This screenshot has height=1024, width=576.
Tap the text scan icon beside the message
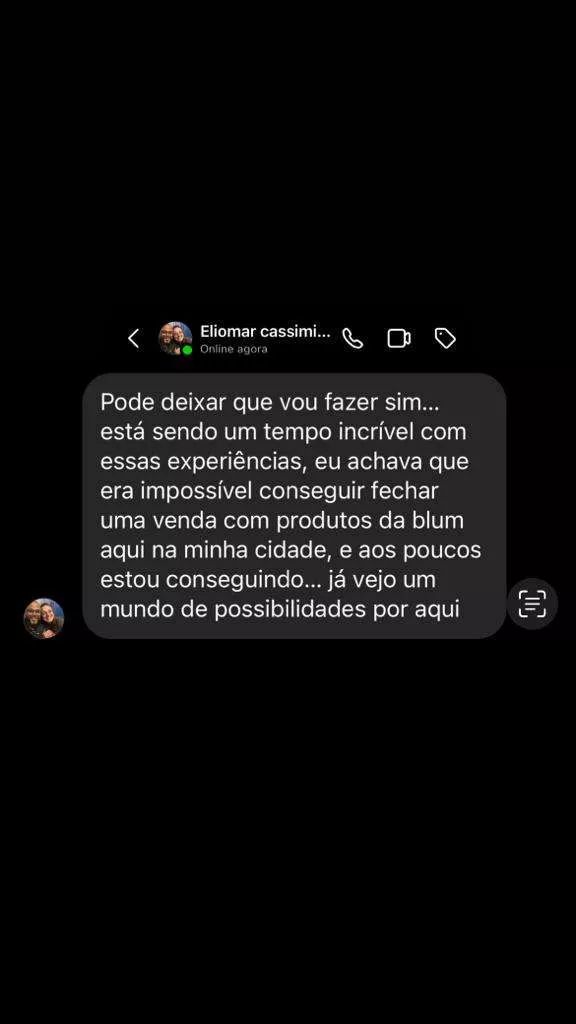point(532,603)
